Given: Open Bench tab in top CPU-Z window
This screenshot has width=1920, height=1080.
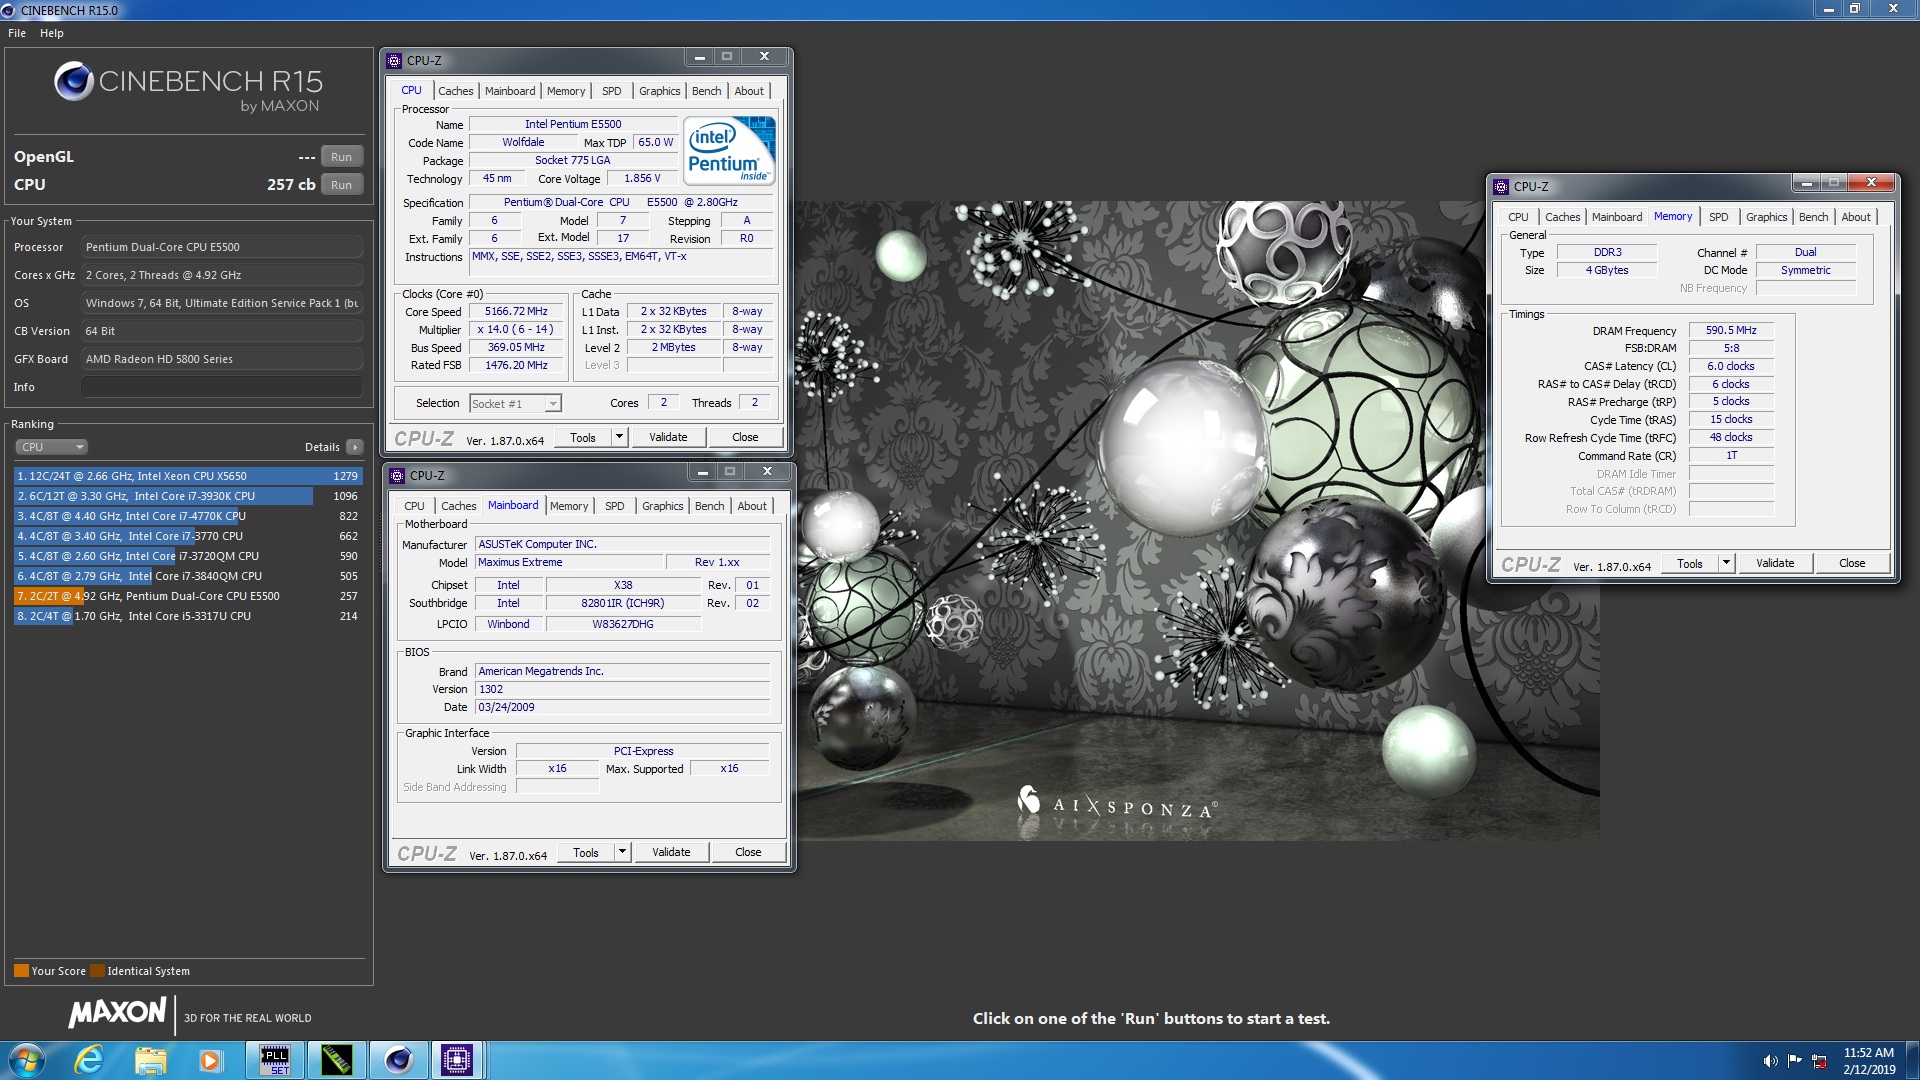Looking at the screenshot, I should [x=706, y=91].
